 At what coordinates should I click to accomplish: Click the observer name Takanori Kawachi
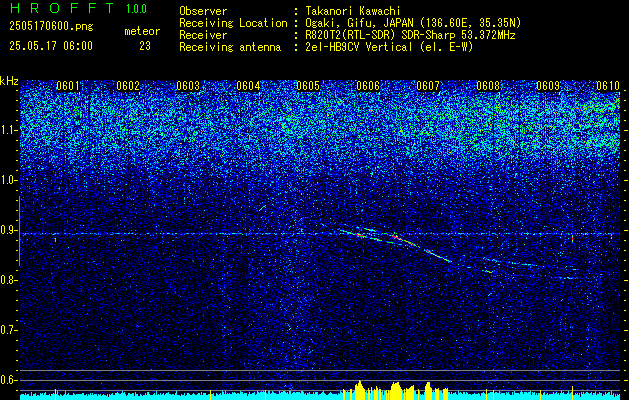tap(353, 11)
